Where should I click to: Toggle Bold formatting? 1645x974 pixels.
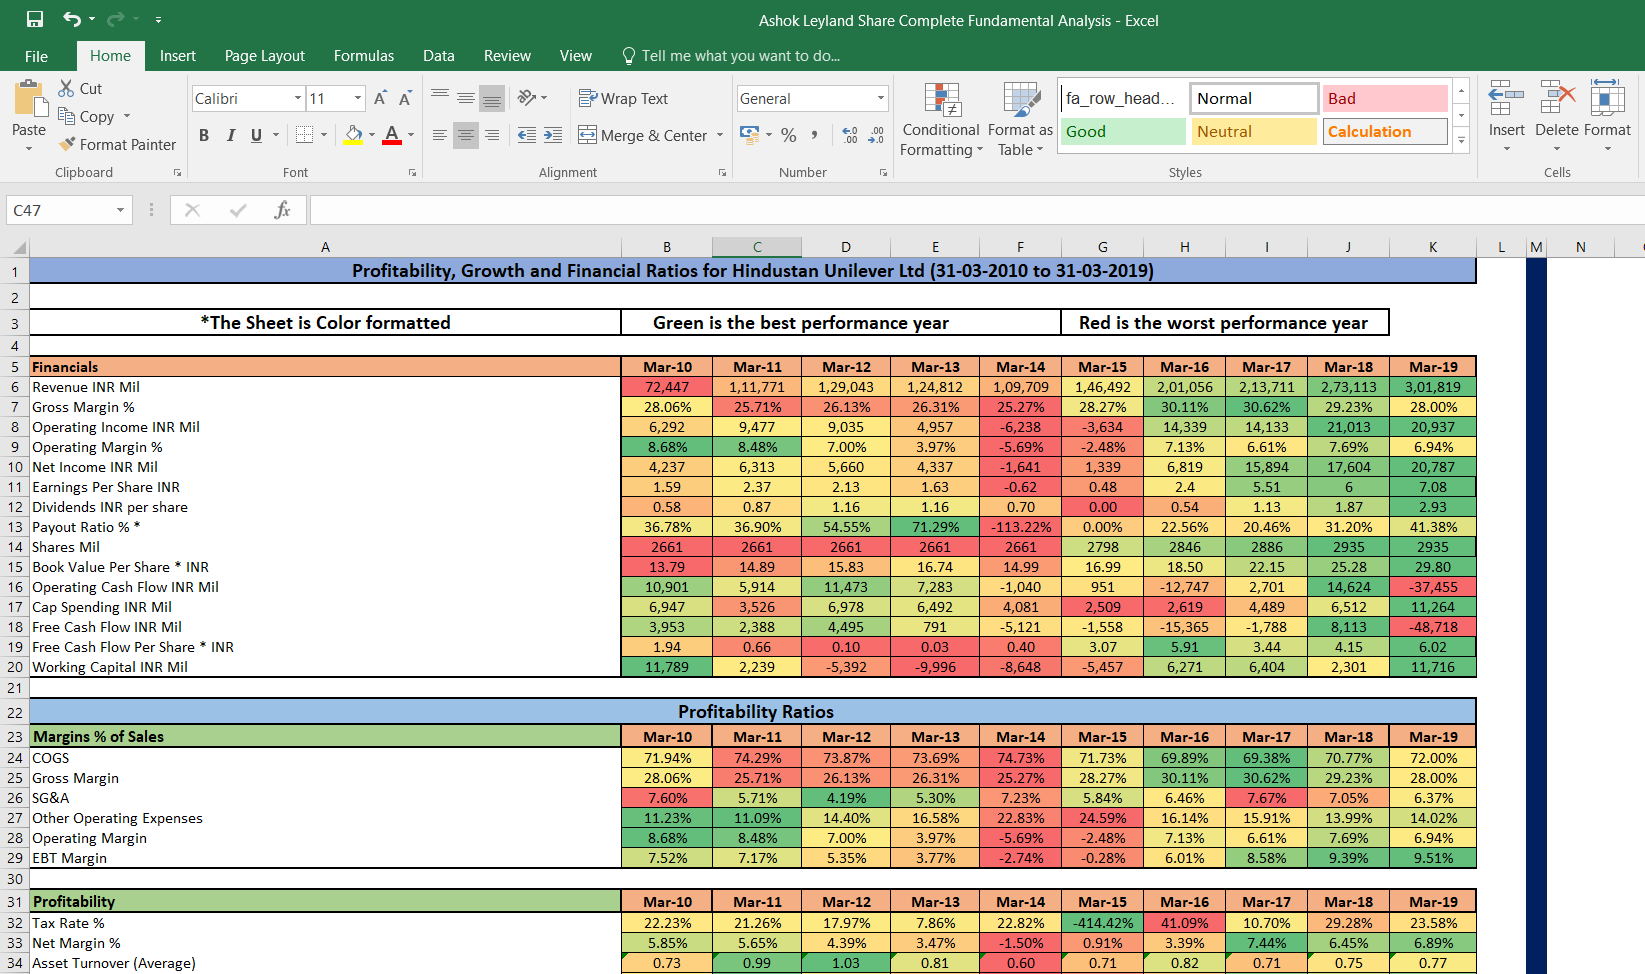tap(204, 135)
